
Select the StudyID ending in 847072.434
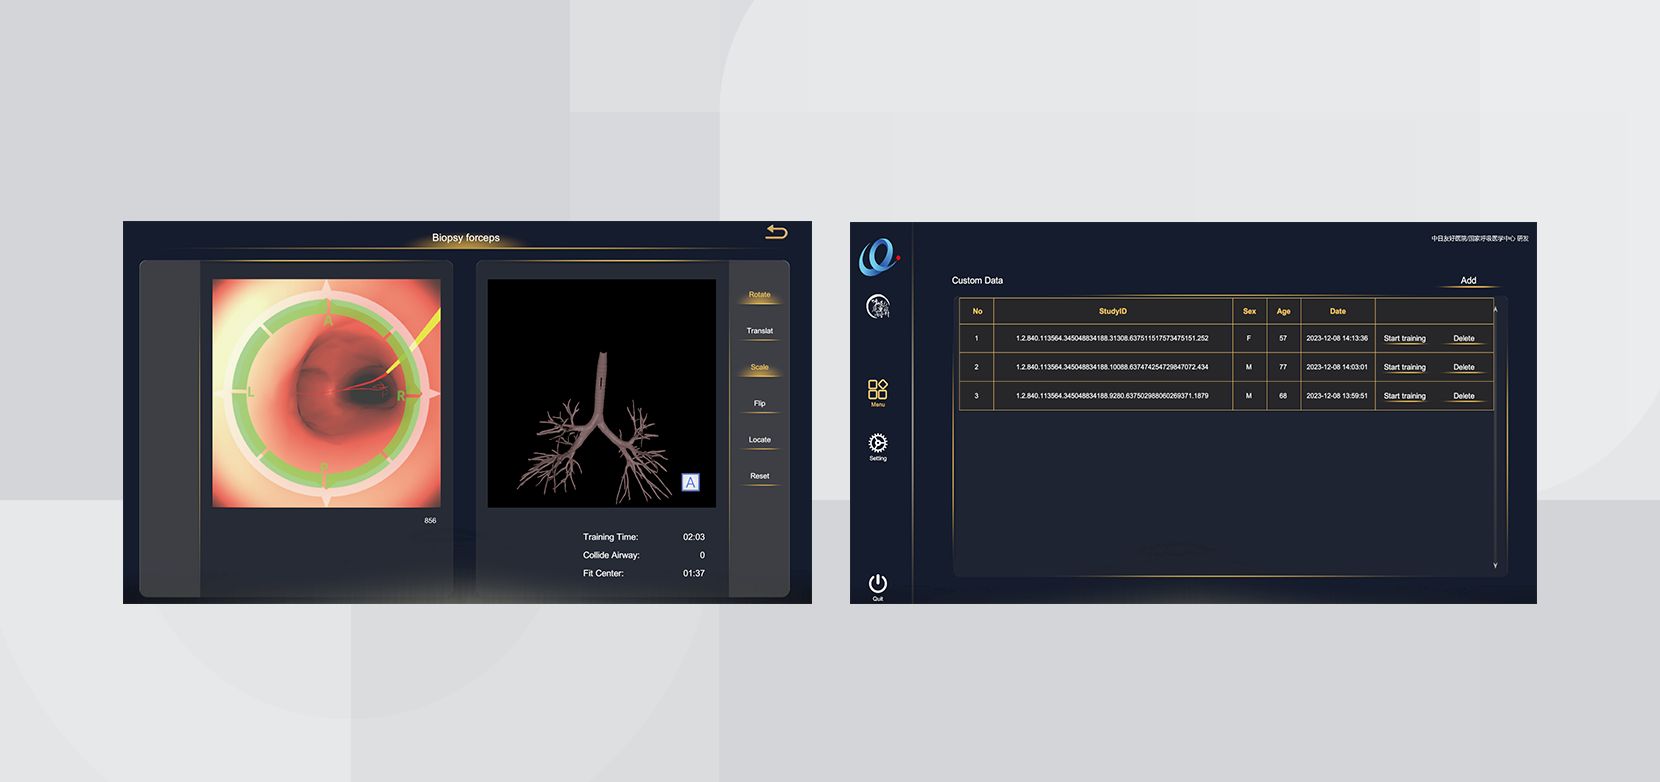point(1112,367)
